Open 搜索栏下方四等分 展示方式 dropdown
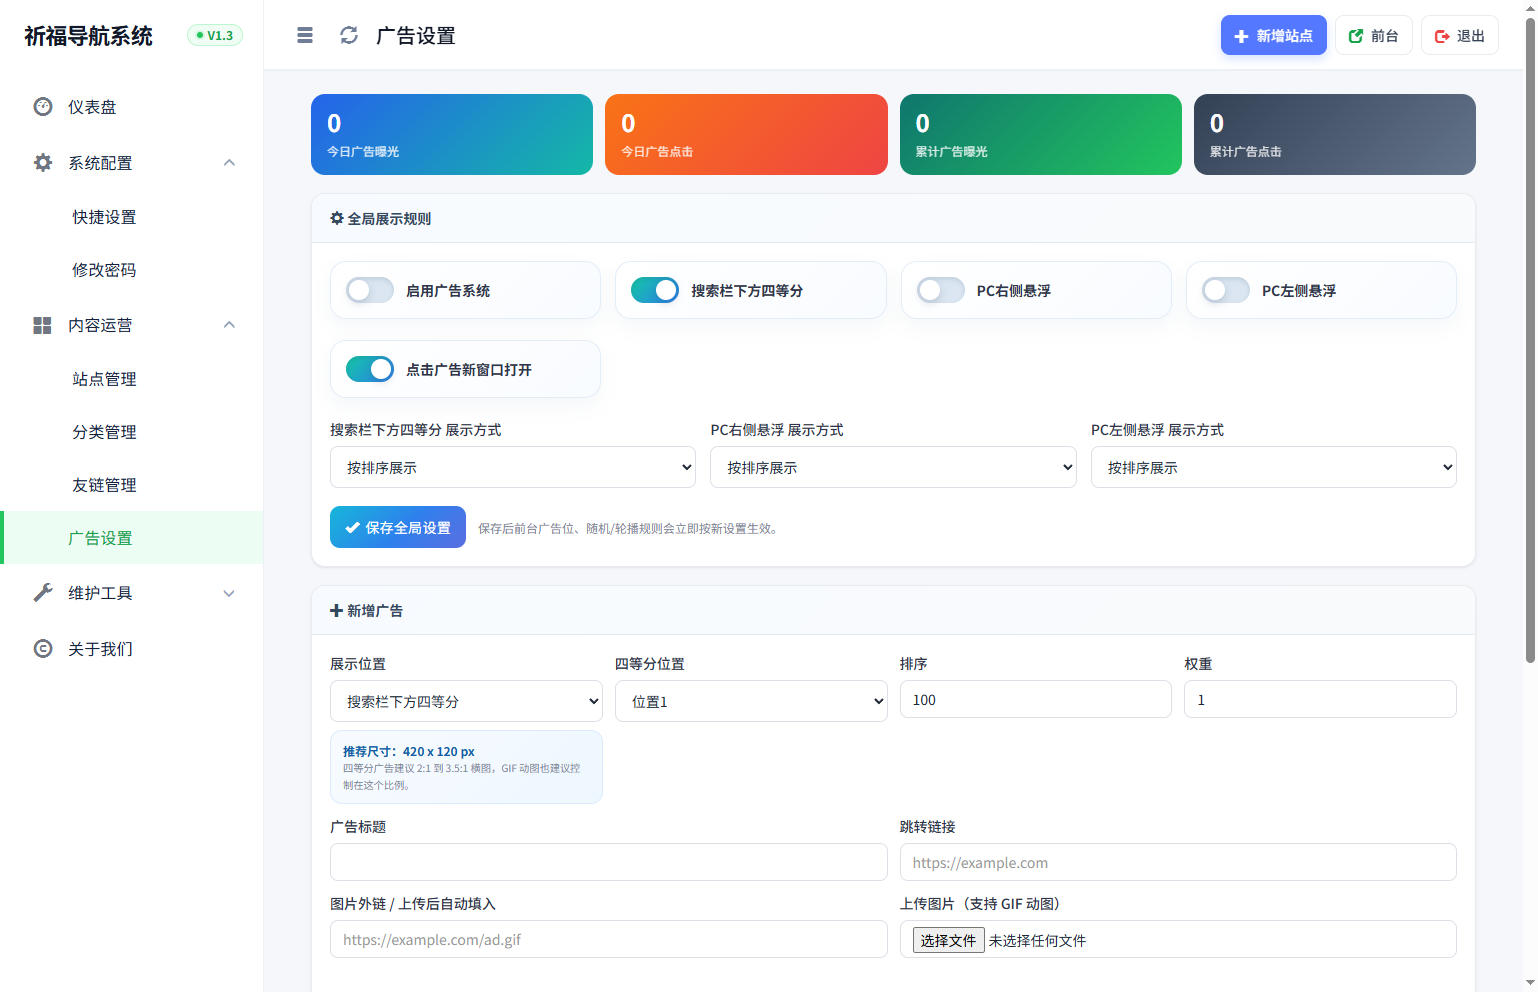The height and width of the screenshot is (992, 1538). 513,467
